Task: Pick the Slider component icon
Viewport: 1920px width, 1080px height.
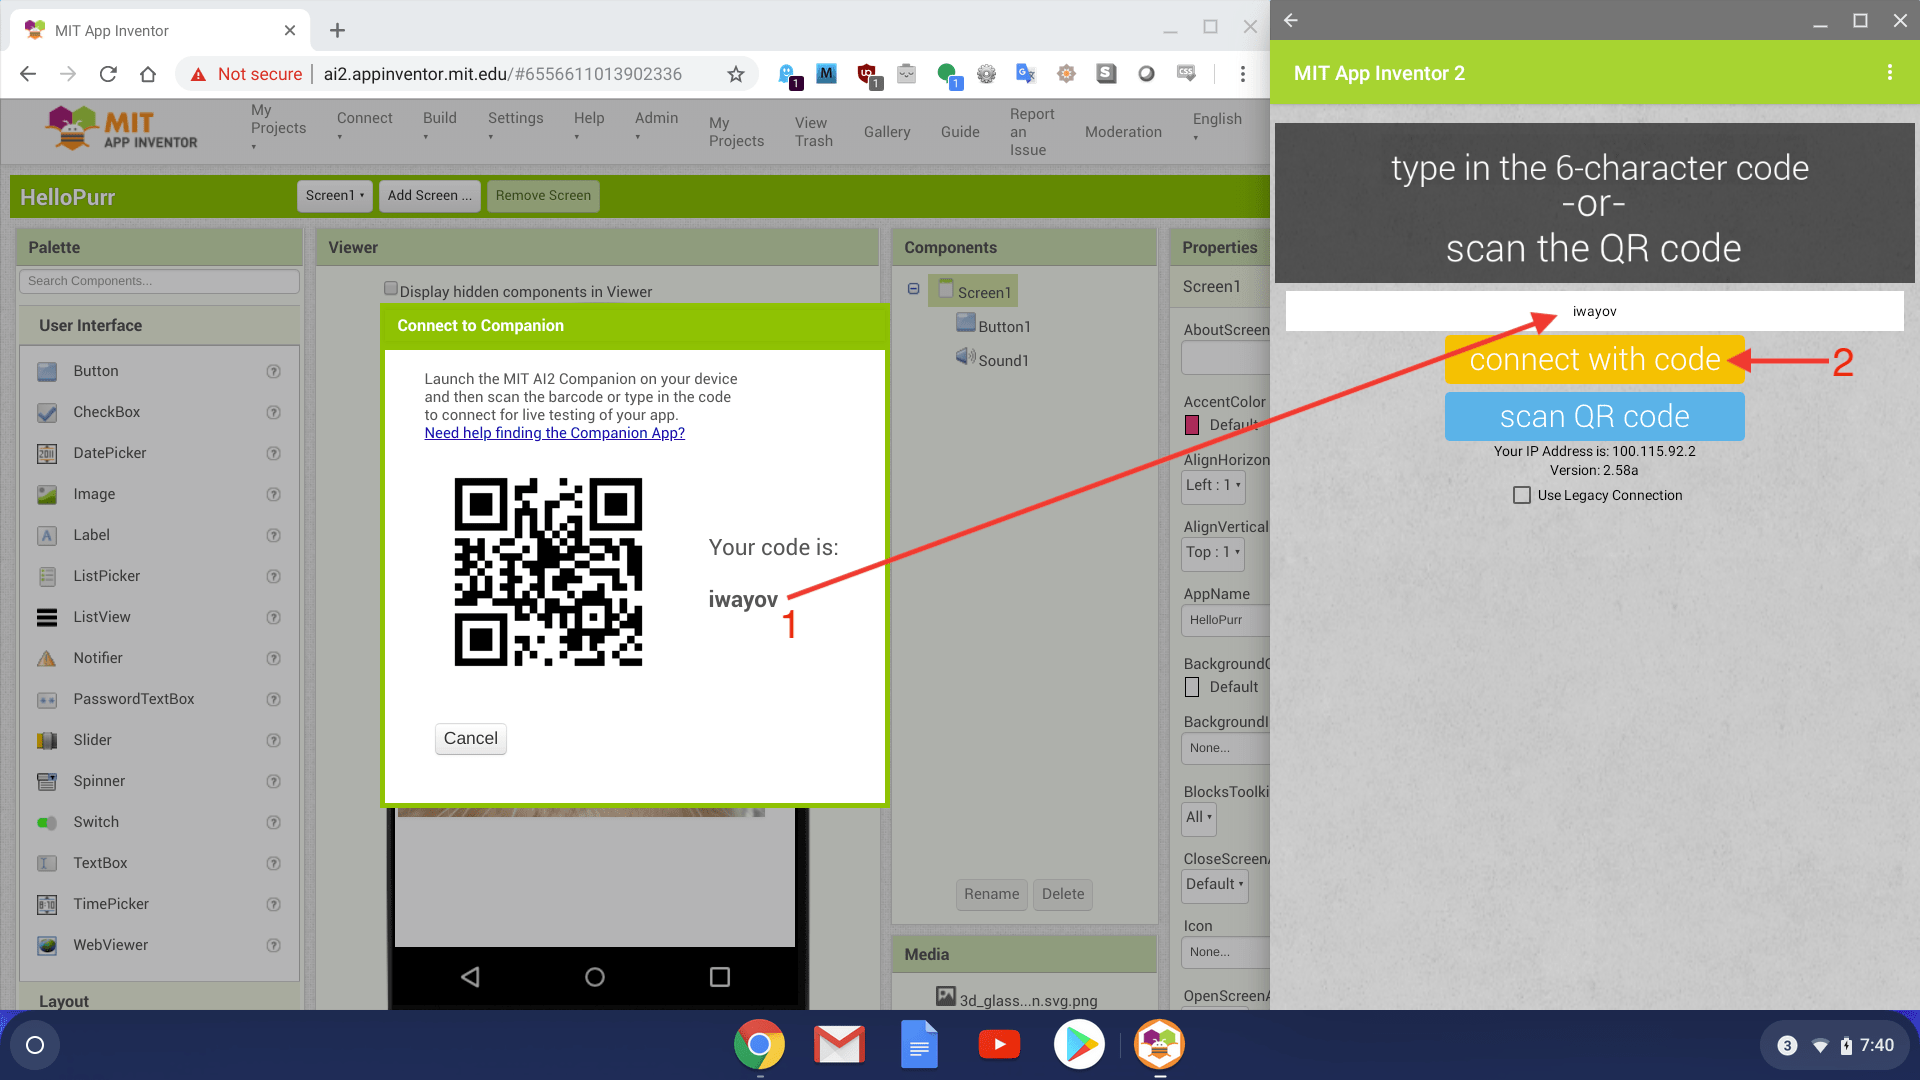Action: 47,740
